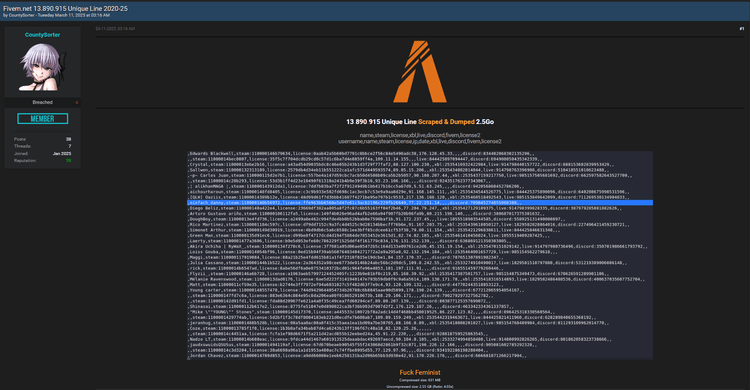Select the Diego Beliz data row

pyautogui.click(x=405, y=208)
